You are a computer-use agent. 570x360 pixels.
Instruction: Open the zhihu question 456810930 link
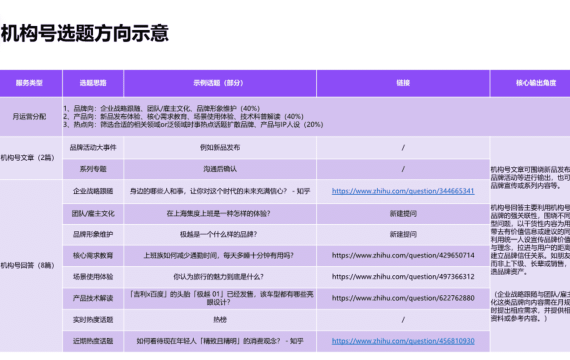(x=403, y=341)
